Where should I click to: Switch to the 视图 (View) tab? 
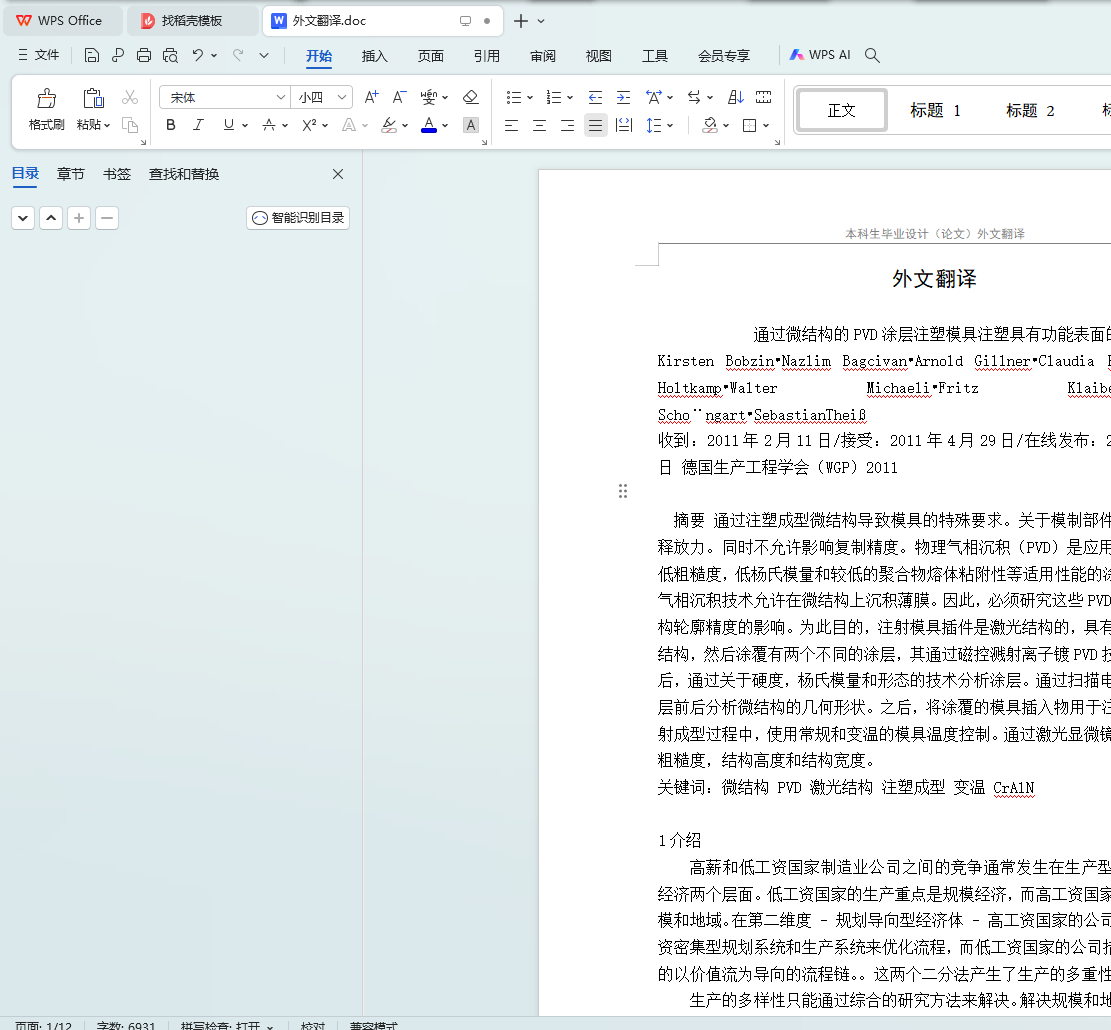[x=599, y=56]
